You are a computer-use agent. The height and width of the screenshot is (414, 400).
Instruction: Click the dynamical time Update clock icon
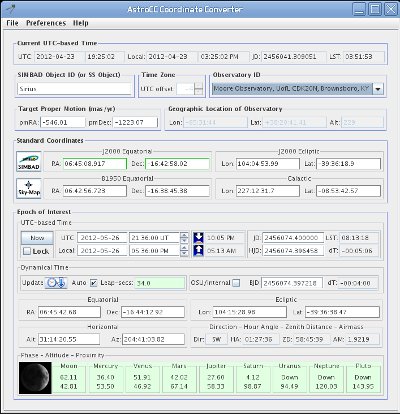coord(56,283)
